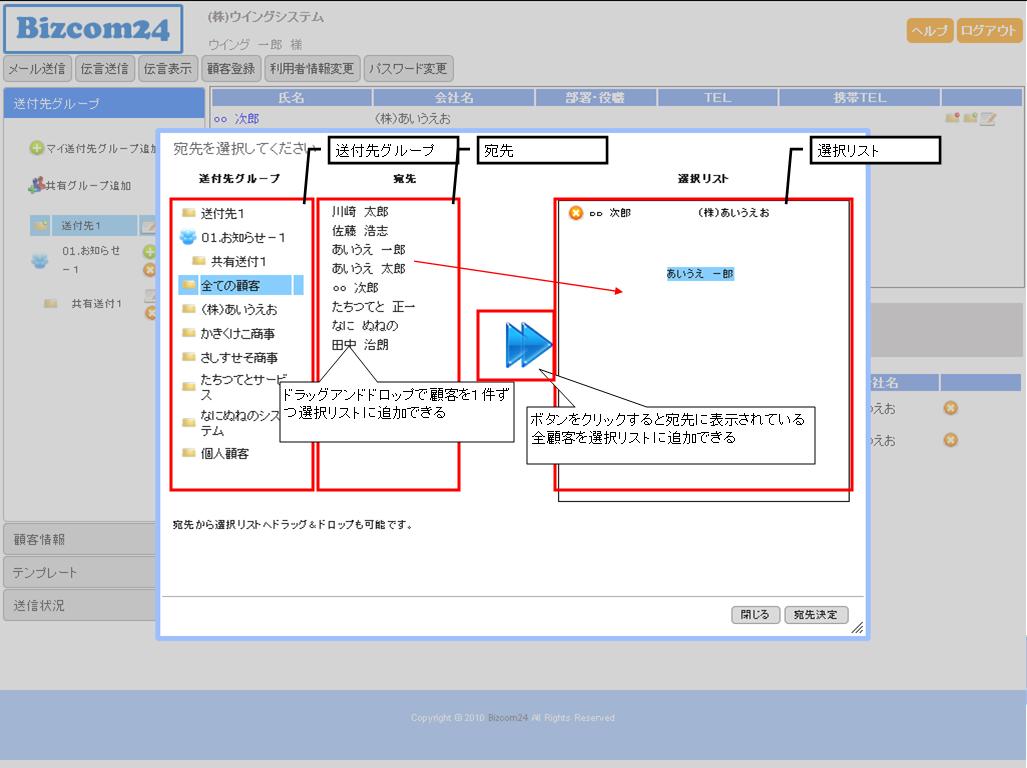Expand the テンプレート sidebar section

click(x=80, y=572)
